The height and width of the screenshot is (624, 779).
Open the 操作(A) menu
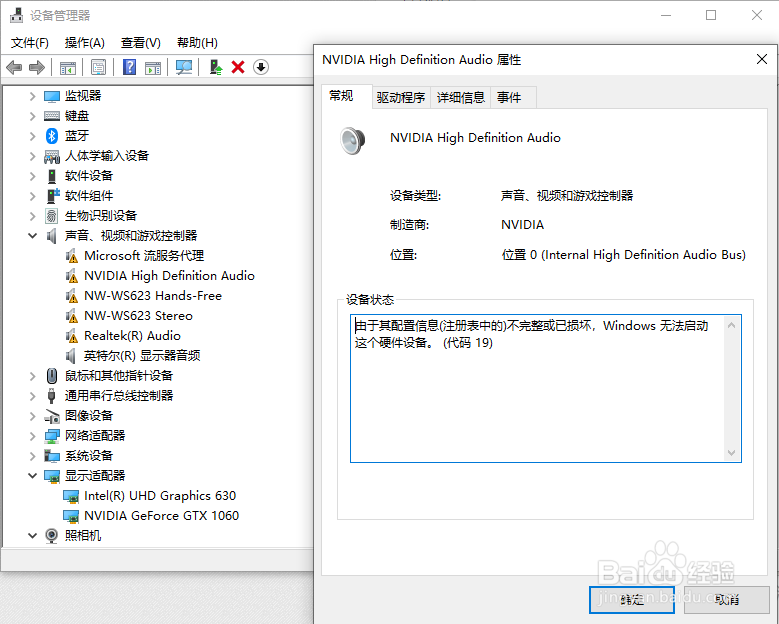(84, 43)
